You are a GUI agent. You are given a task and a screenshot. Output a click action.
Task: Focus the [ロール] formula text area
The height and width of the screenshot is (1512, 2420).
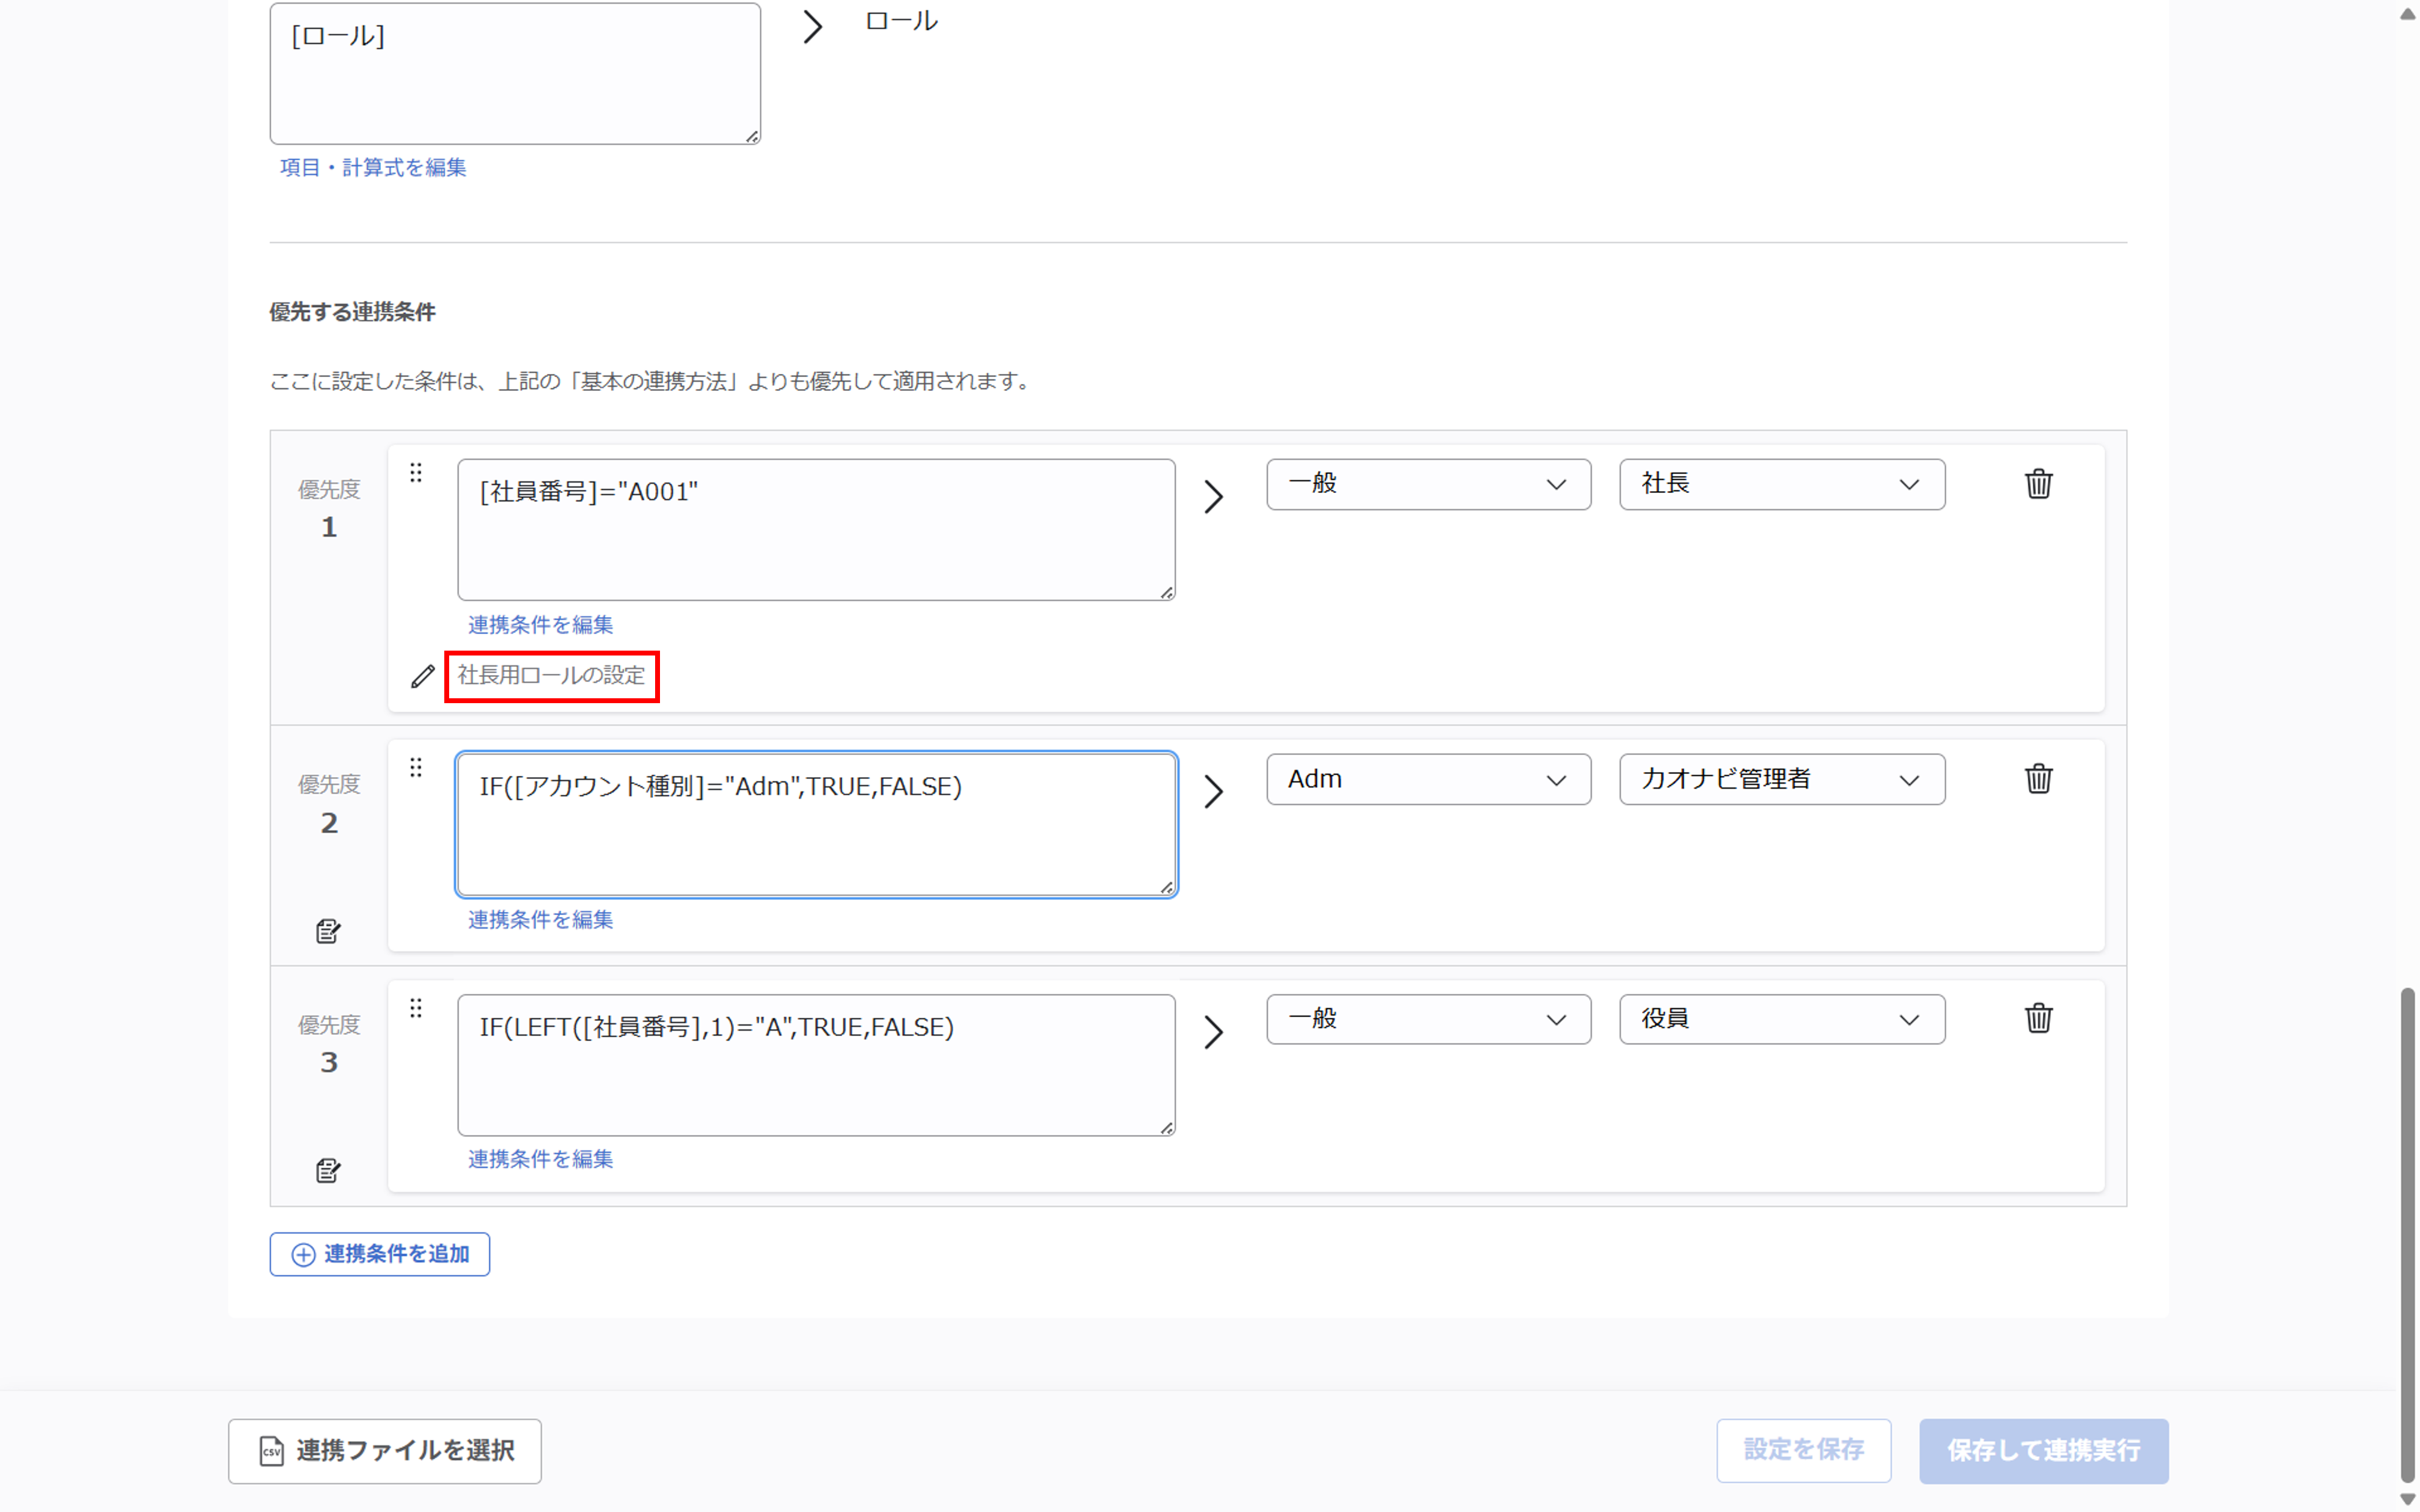coord(515,73)
